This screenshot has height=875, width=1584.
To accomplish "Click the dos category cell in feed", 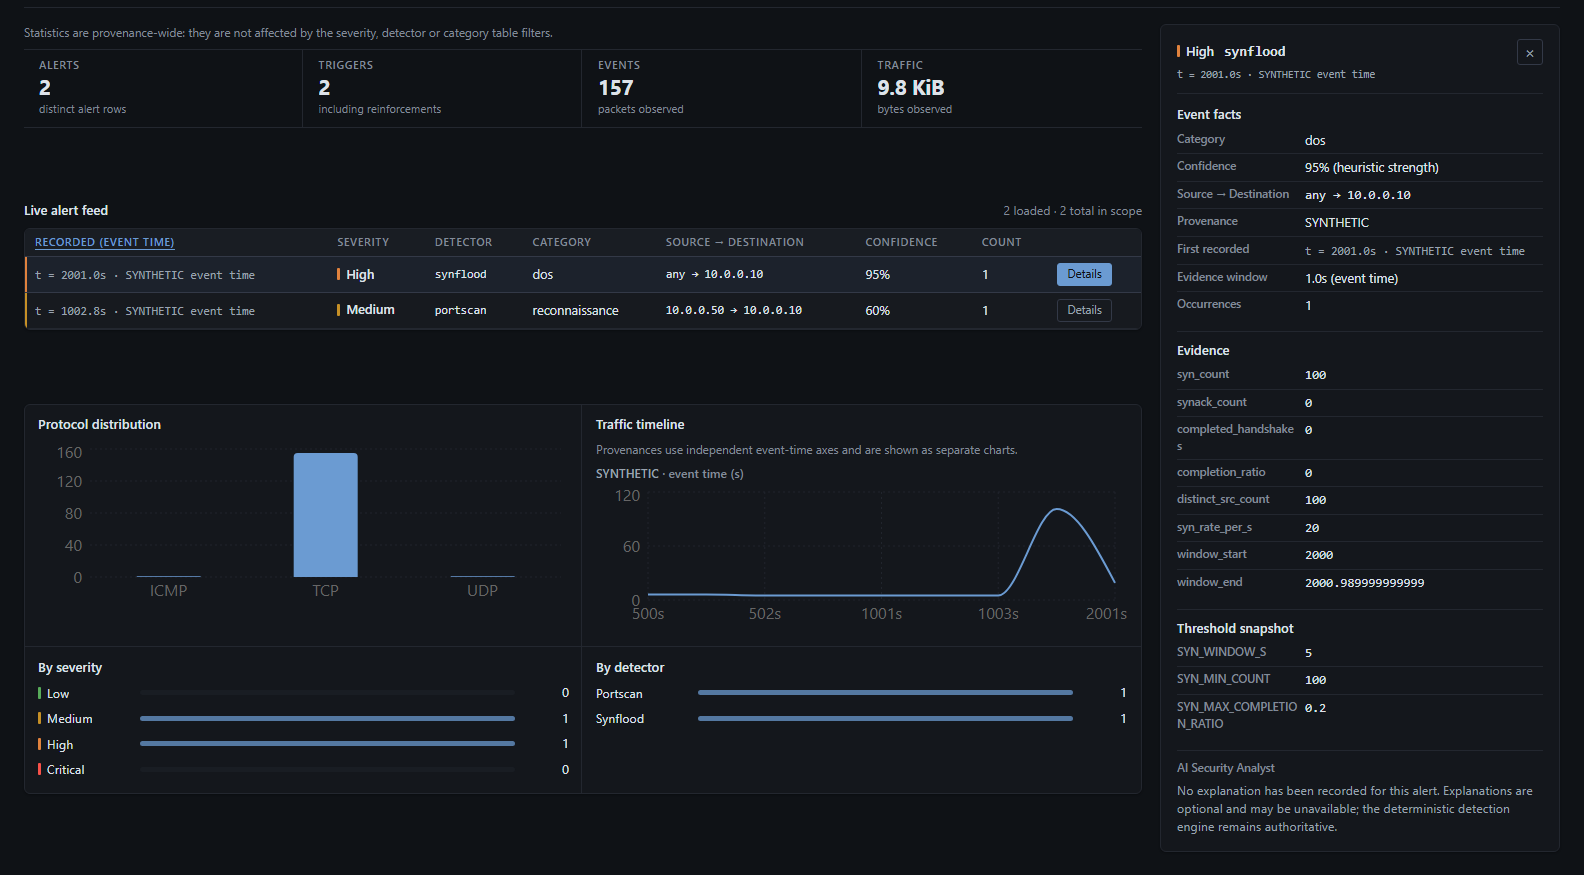I will point(542,274).
